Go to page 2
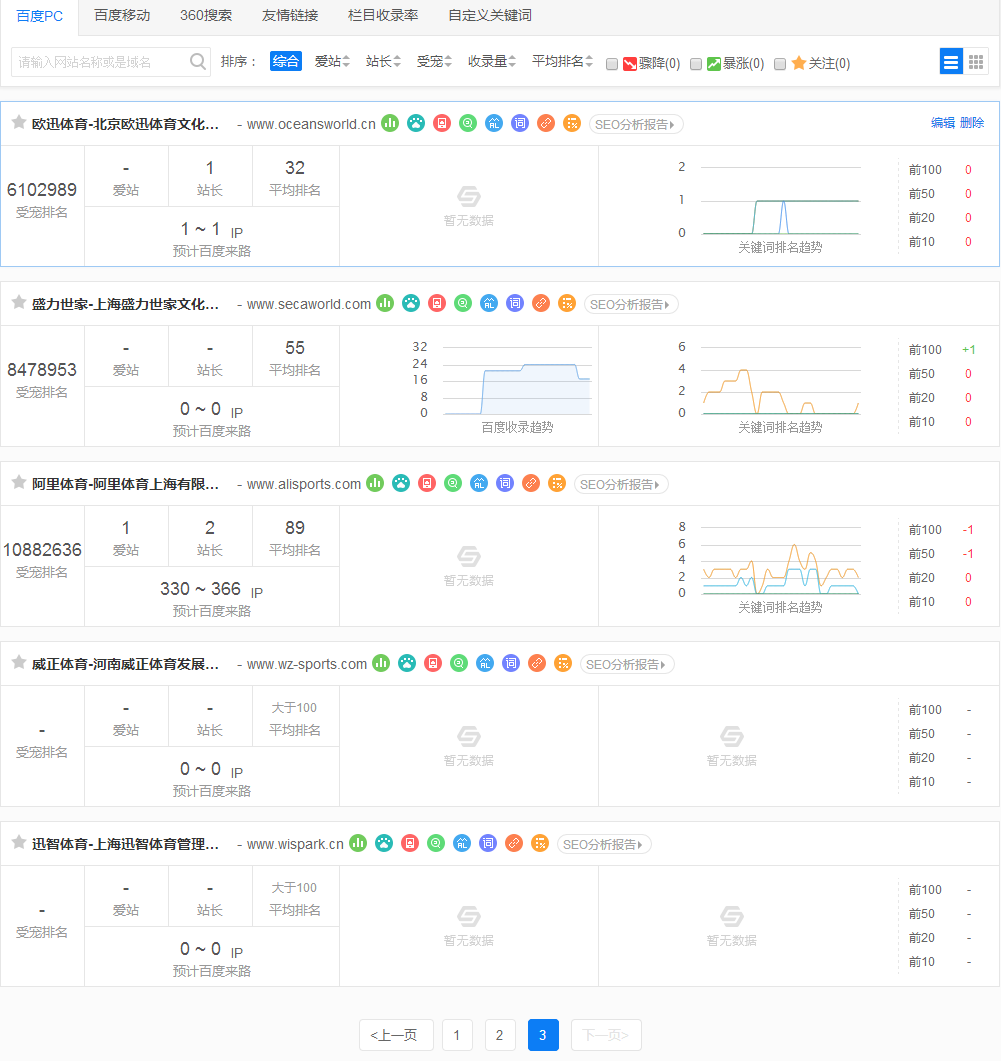 click(499, 1035)
